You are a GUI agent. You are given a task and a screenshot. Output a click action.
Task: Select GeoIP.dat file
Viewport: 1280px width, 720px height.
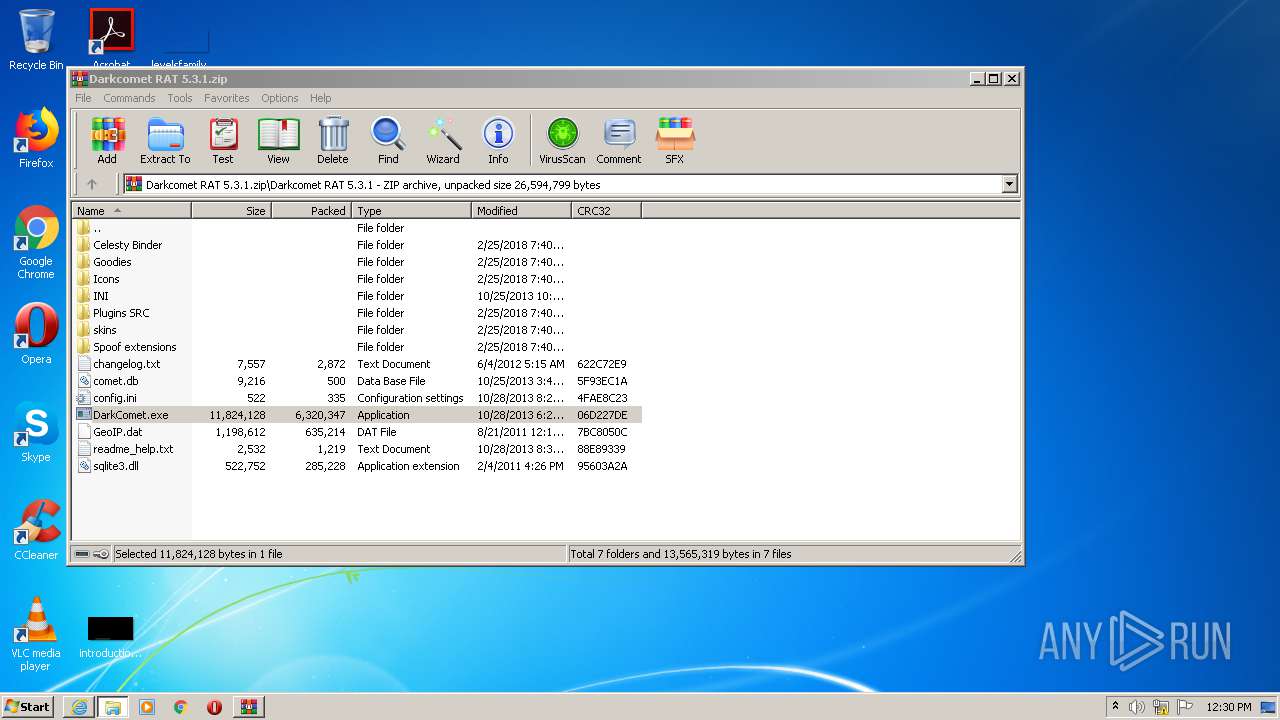pyautogui.click(x=117, y=432)
